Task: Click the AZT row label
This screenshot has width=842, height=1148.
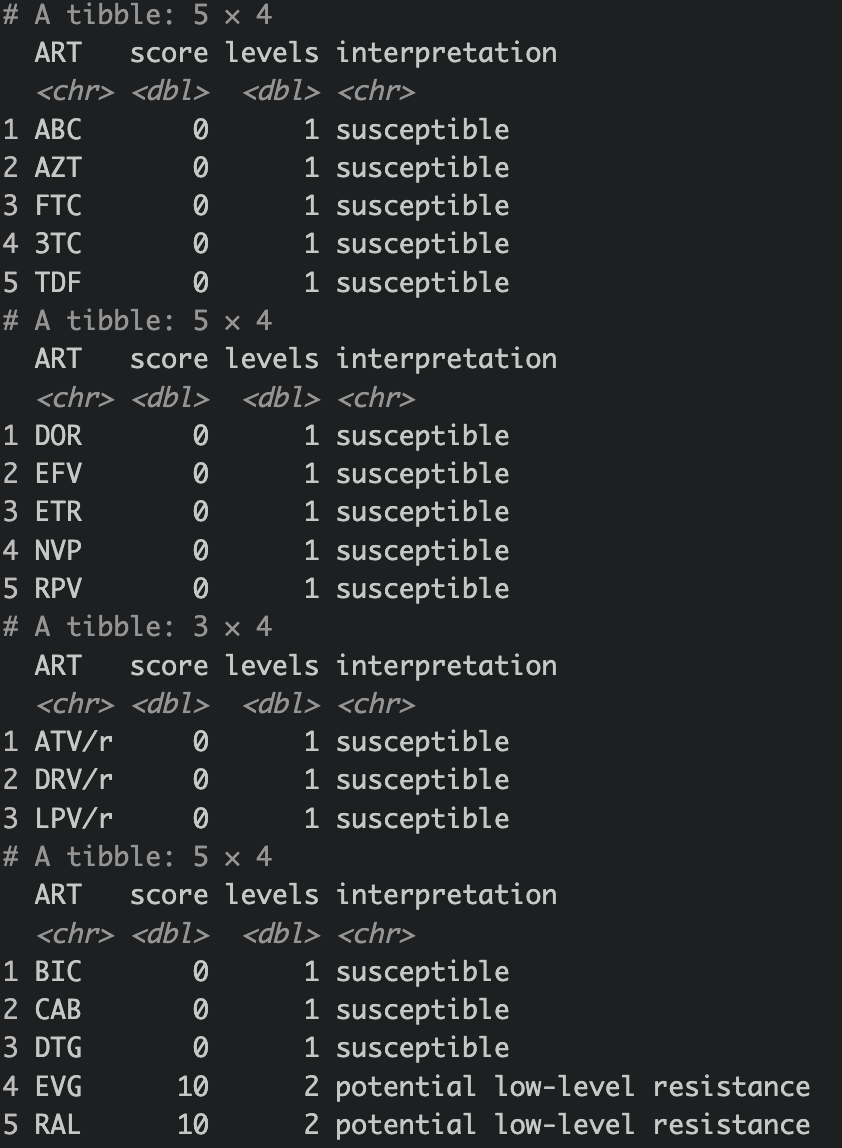Action: click(x=58, y=168)
